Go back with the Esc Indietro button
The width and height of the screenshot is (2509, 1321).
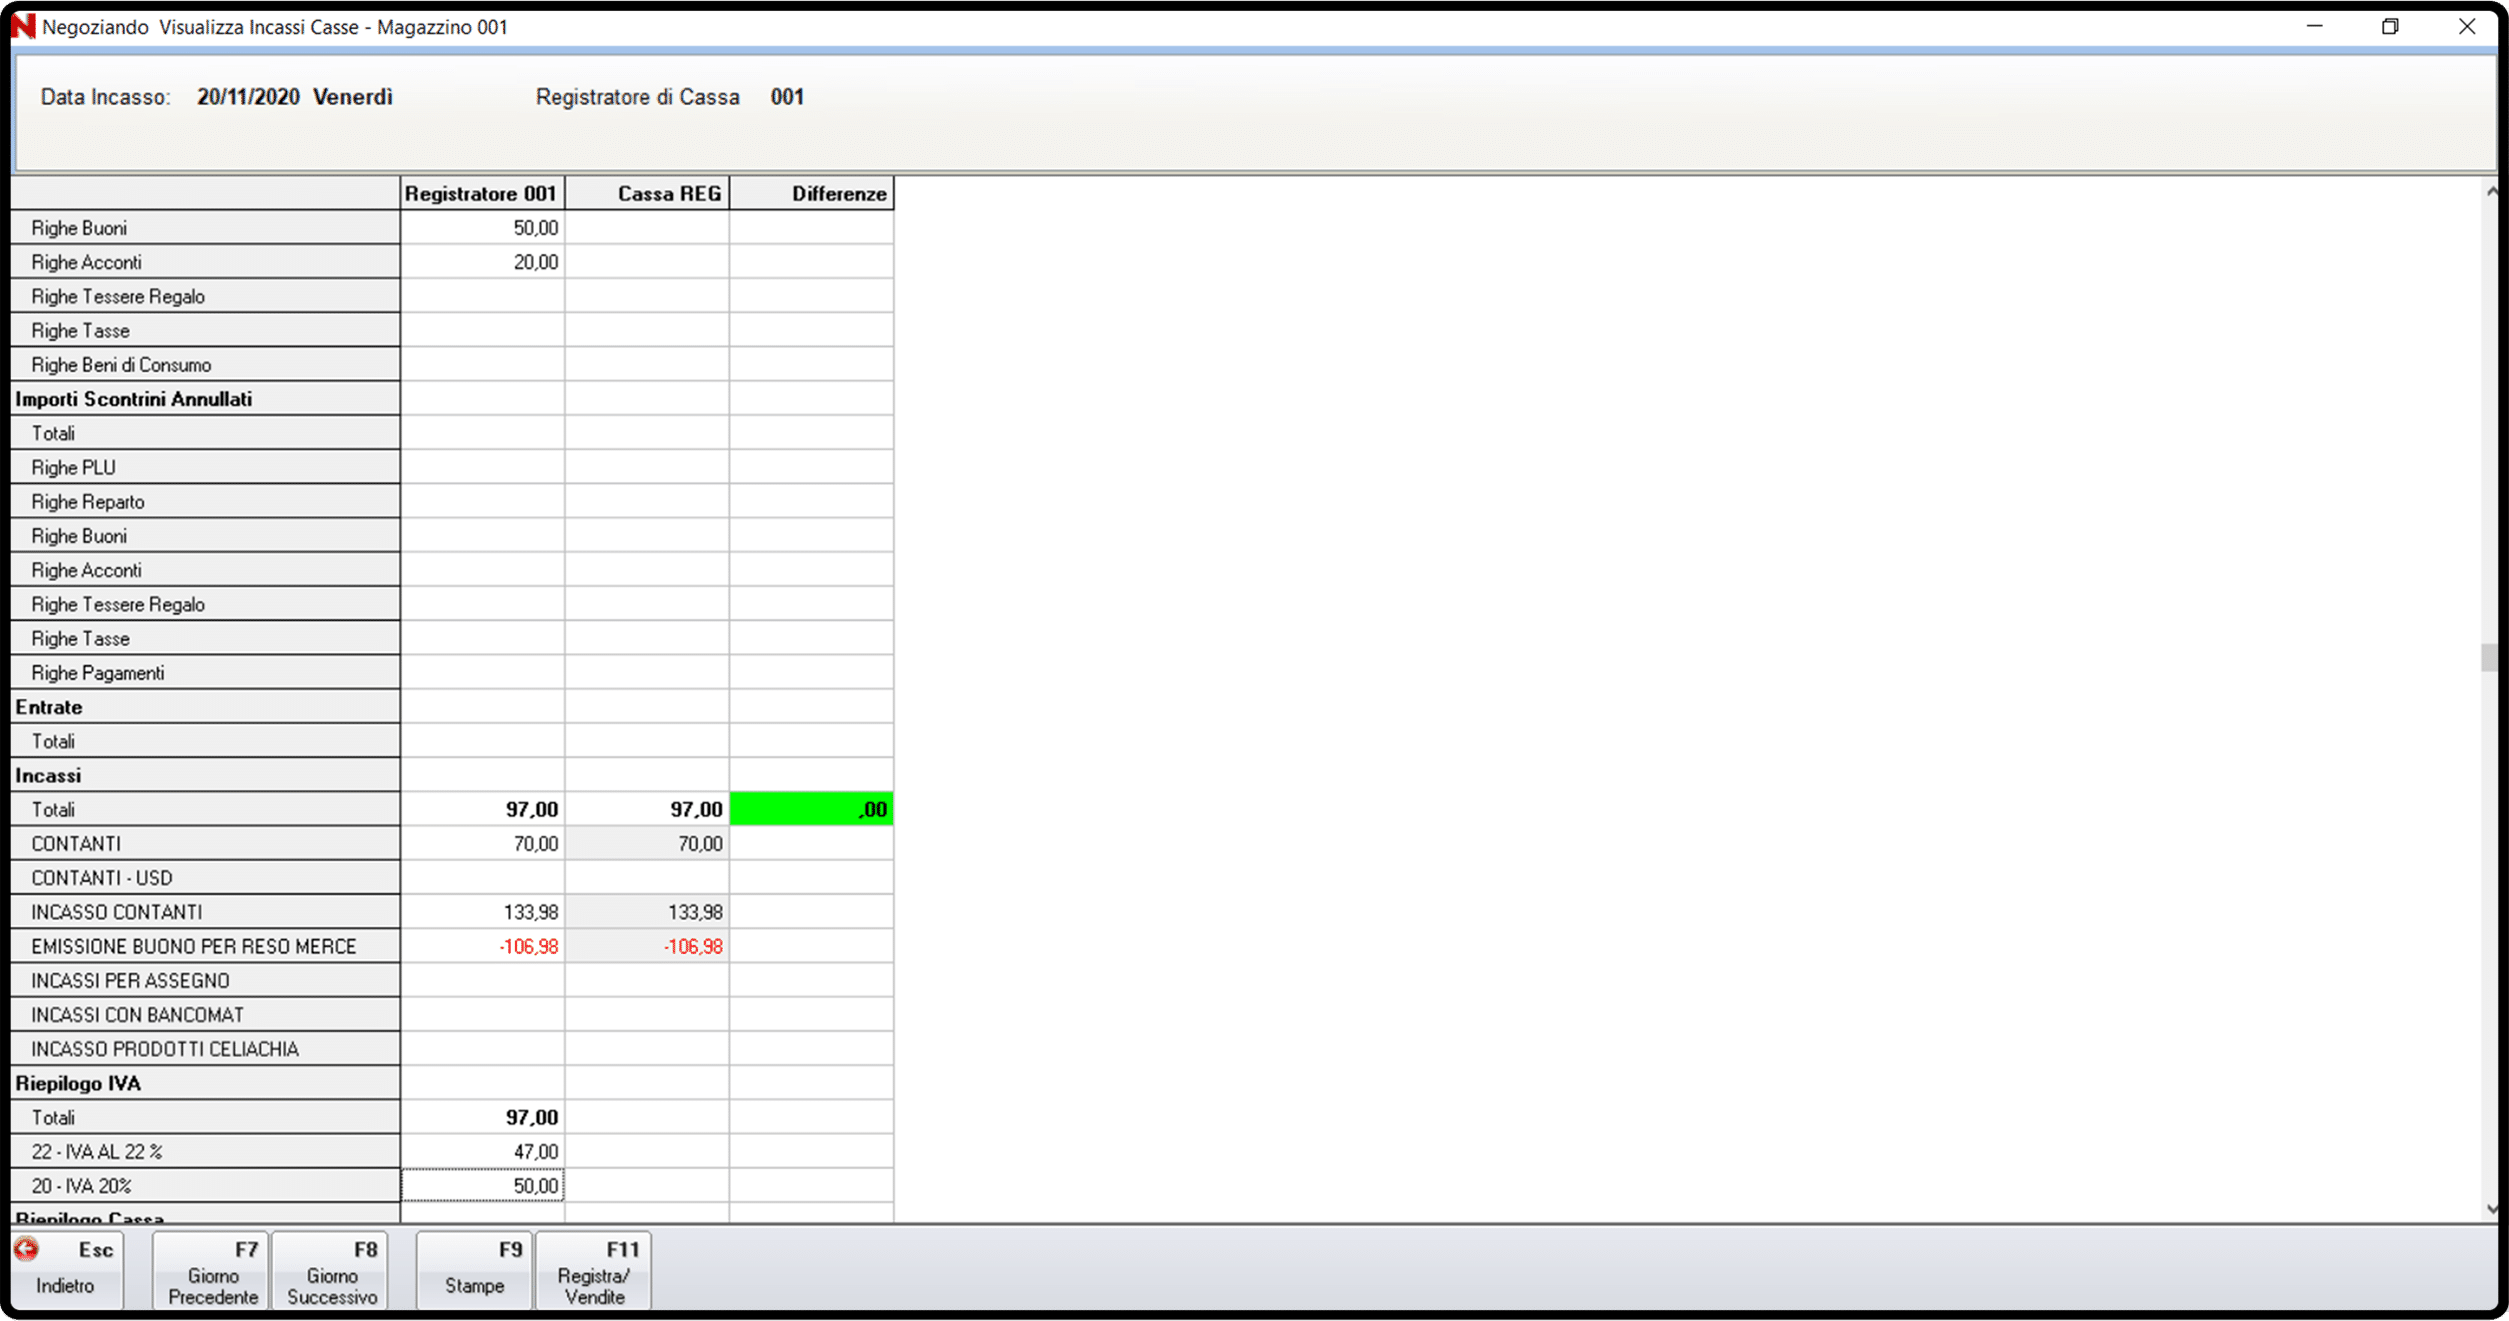pos(67,1269)
